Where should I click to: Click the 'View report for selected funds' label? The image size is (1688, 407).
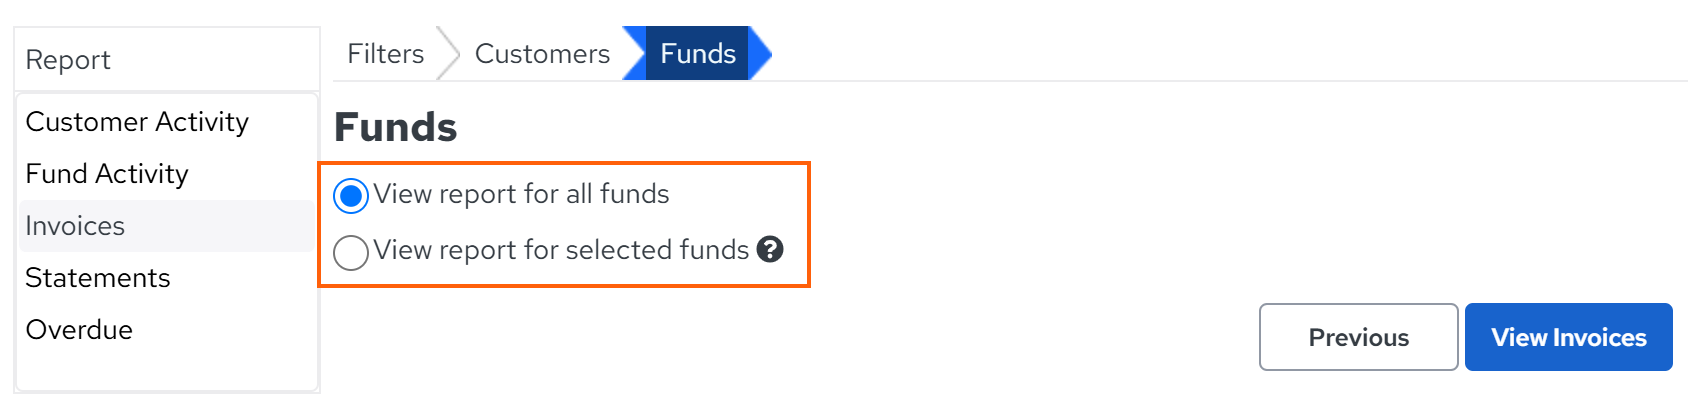click(x=561, y=250)
